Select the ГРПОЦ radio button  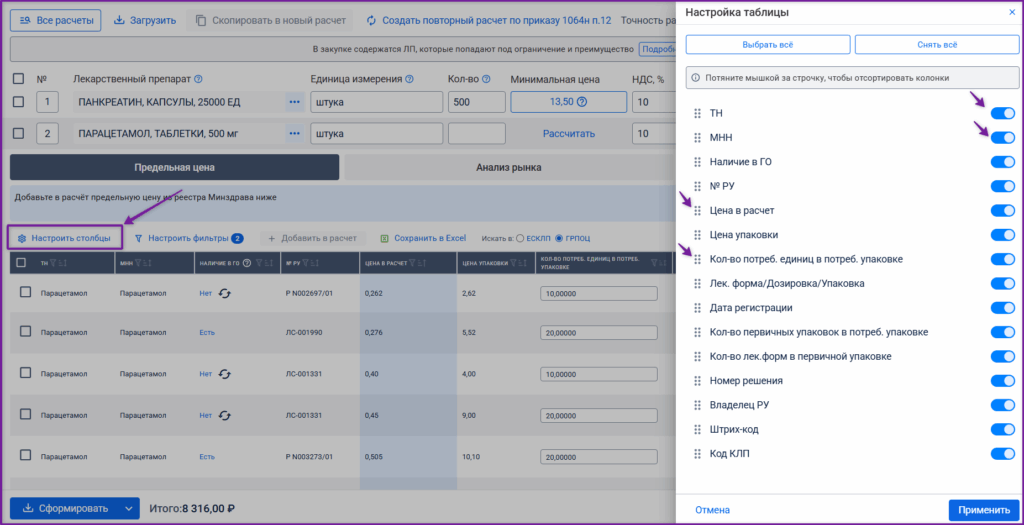coord(558,238)
